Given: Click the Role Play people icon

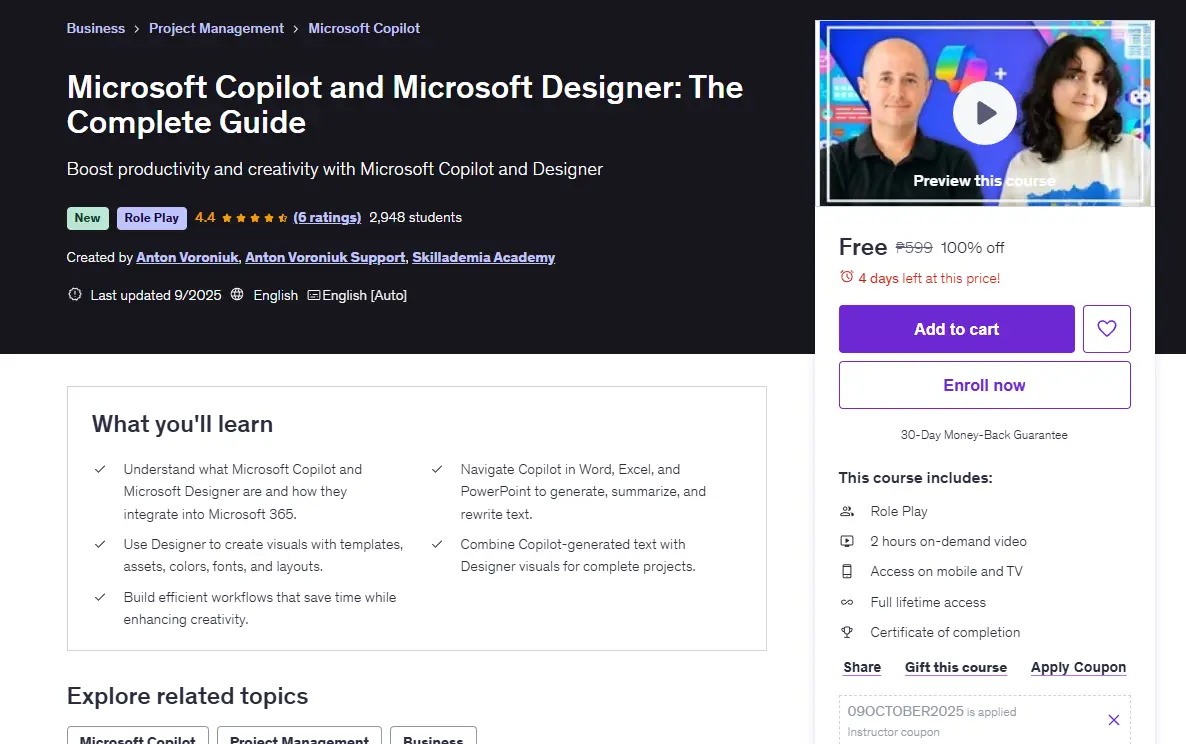Looking at the screenshot, I should click(847, 511).
